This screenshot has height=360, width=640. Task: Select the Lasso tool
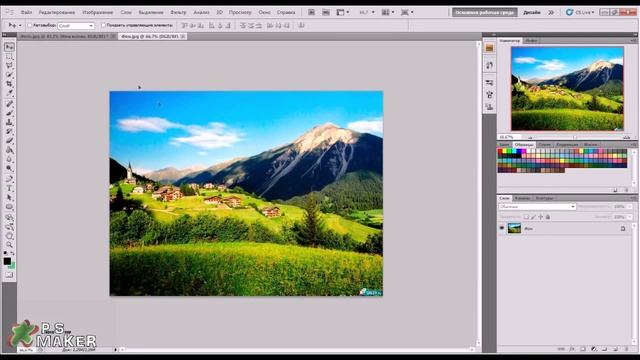tap(9, 66)
